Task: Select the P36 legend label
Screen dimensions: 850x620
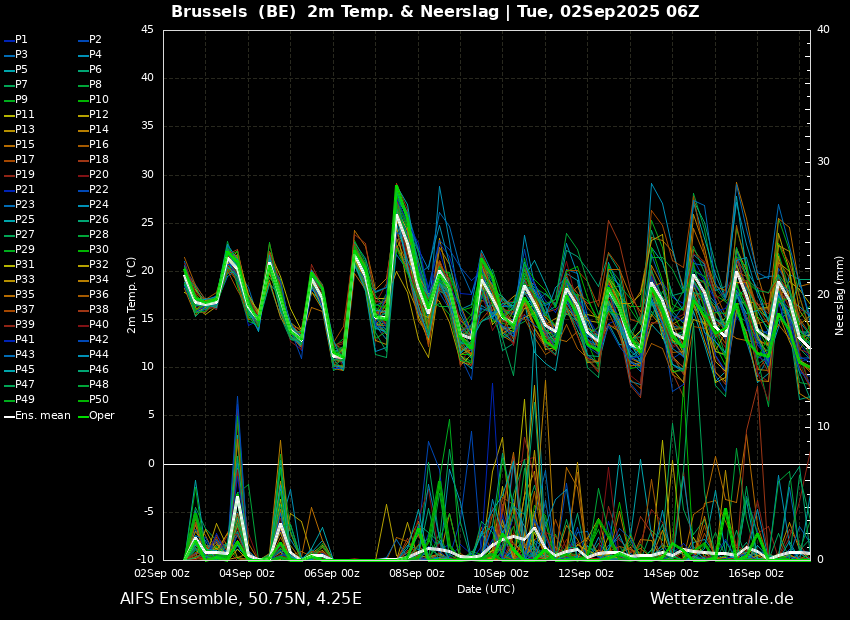Action: [x=99, y=295]
